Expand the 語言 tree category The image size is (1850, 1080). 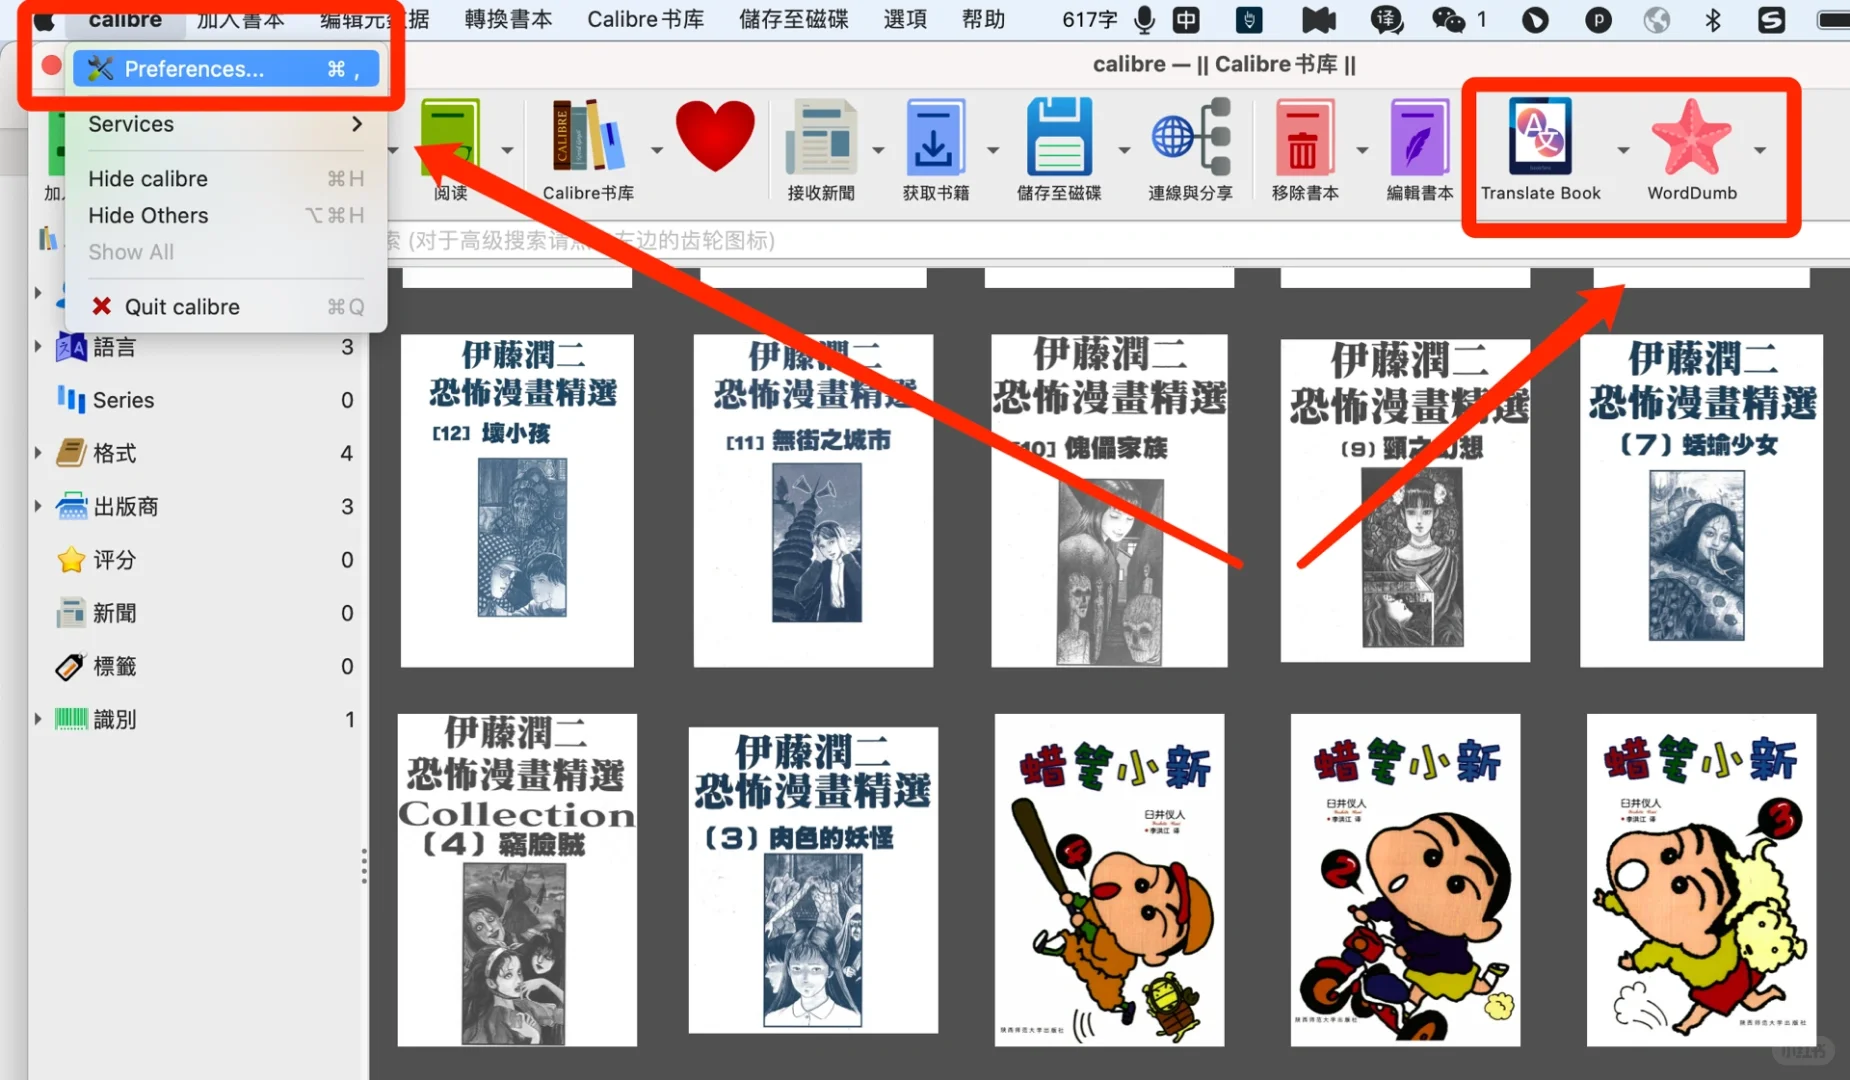(x=38, y=347)
